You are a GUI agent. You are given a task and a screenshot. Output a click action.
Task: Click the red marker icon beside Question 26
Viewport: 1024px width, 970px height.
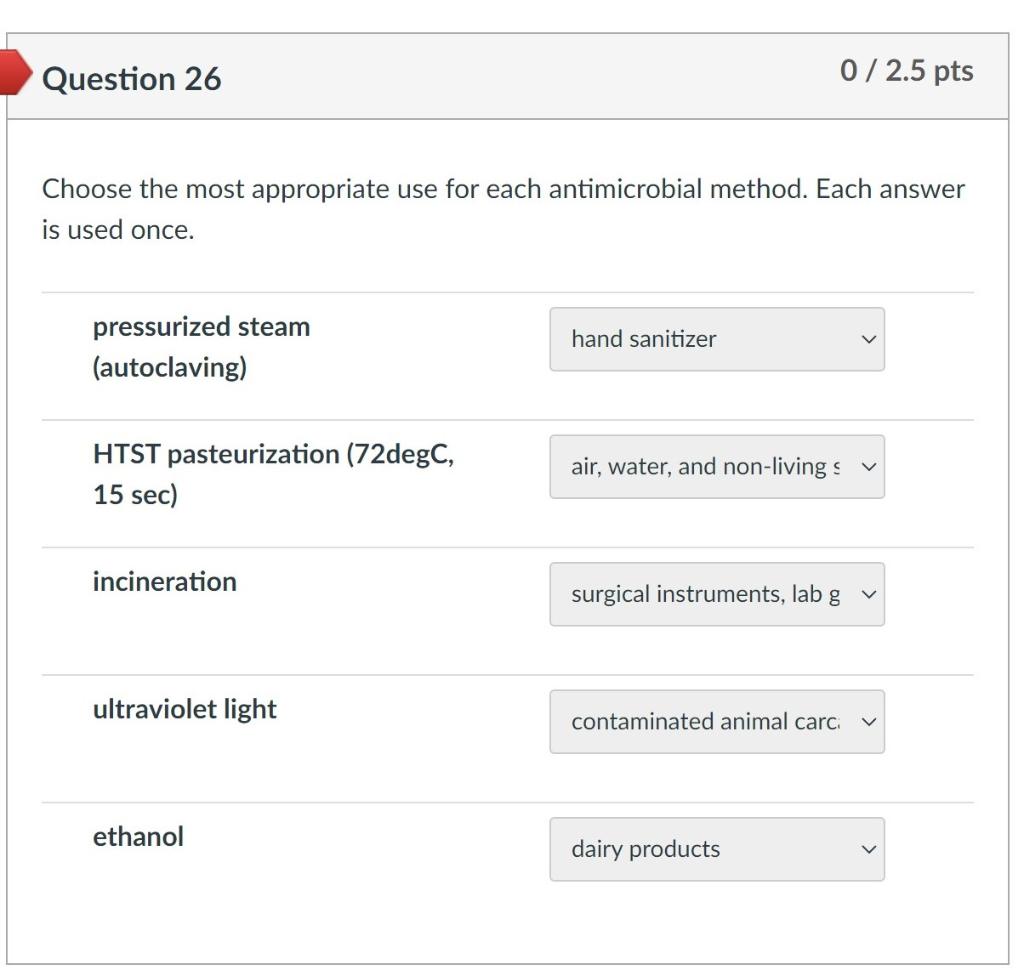click(x=12, y=77)
